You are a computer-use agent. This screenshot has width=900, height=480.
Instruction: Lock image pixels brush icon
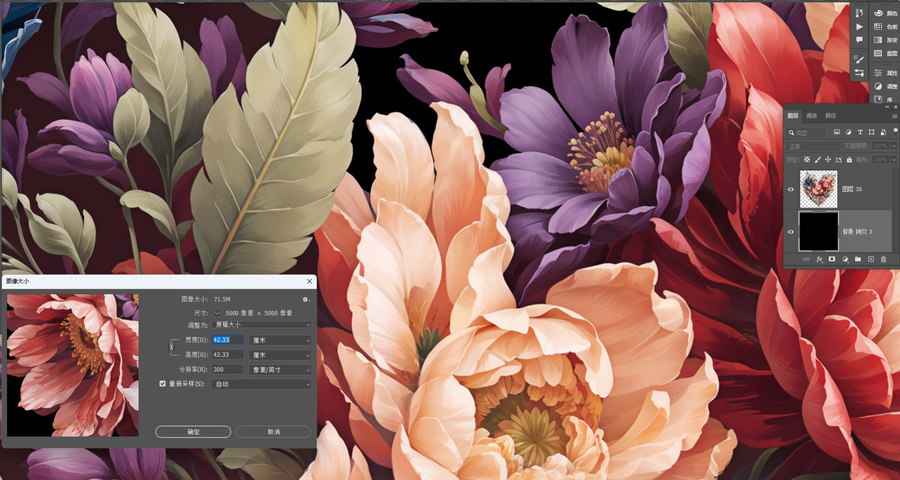[x=818, y=159]
